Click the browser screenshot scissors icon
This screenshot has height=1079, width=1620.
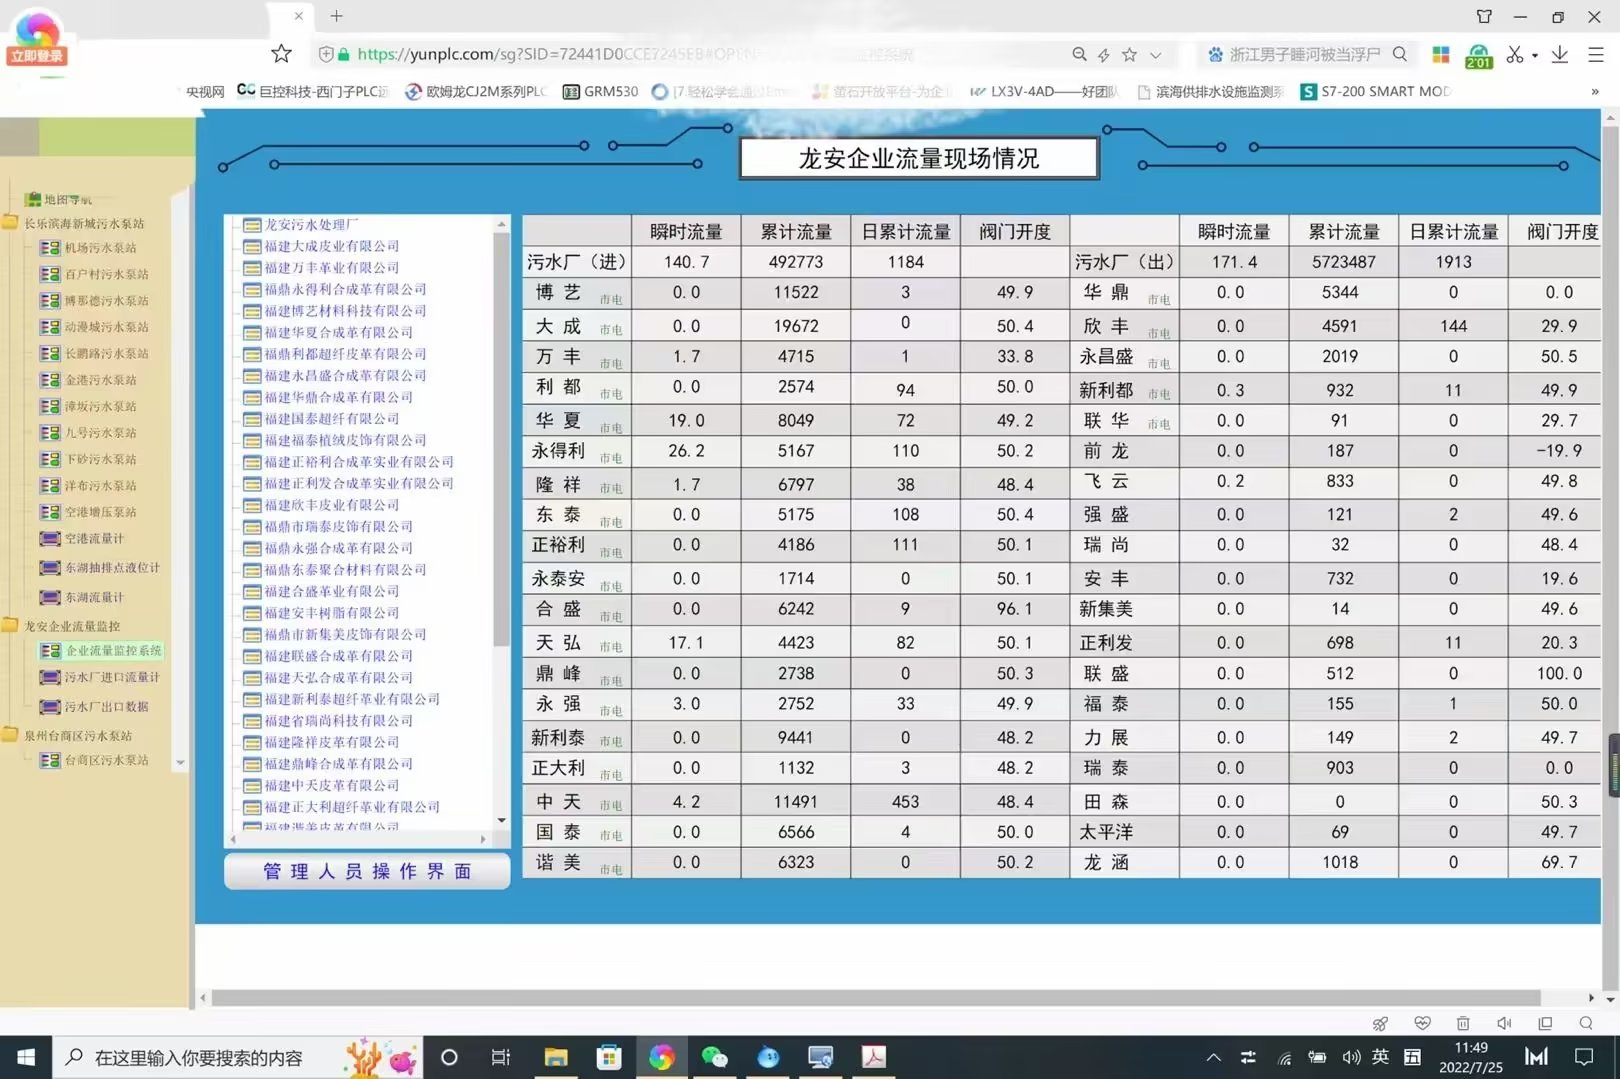tap(1514, 55)
